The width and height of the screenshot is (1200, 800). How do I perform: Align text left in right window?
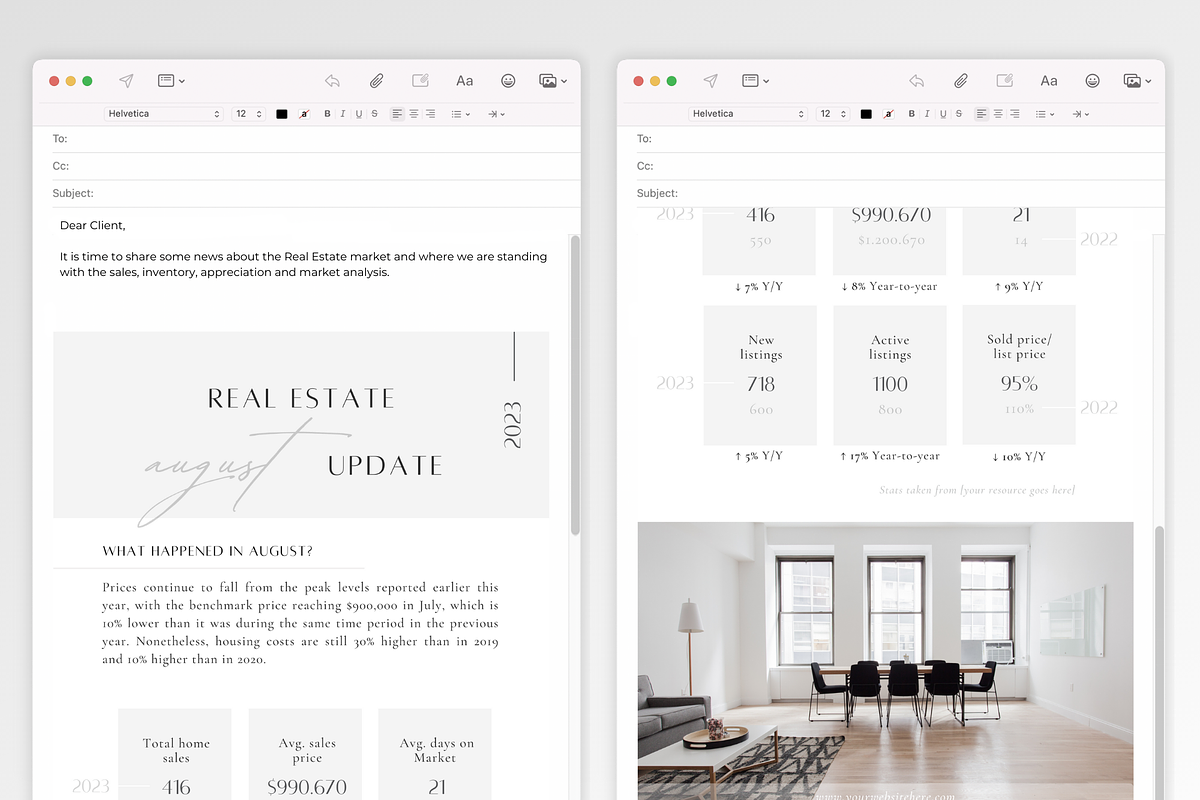981,114
